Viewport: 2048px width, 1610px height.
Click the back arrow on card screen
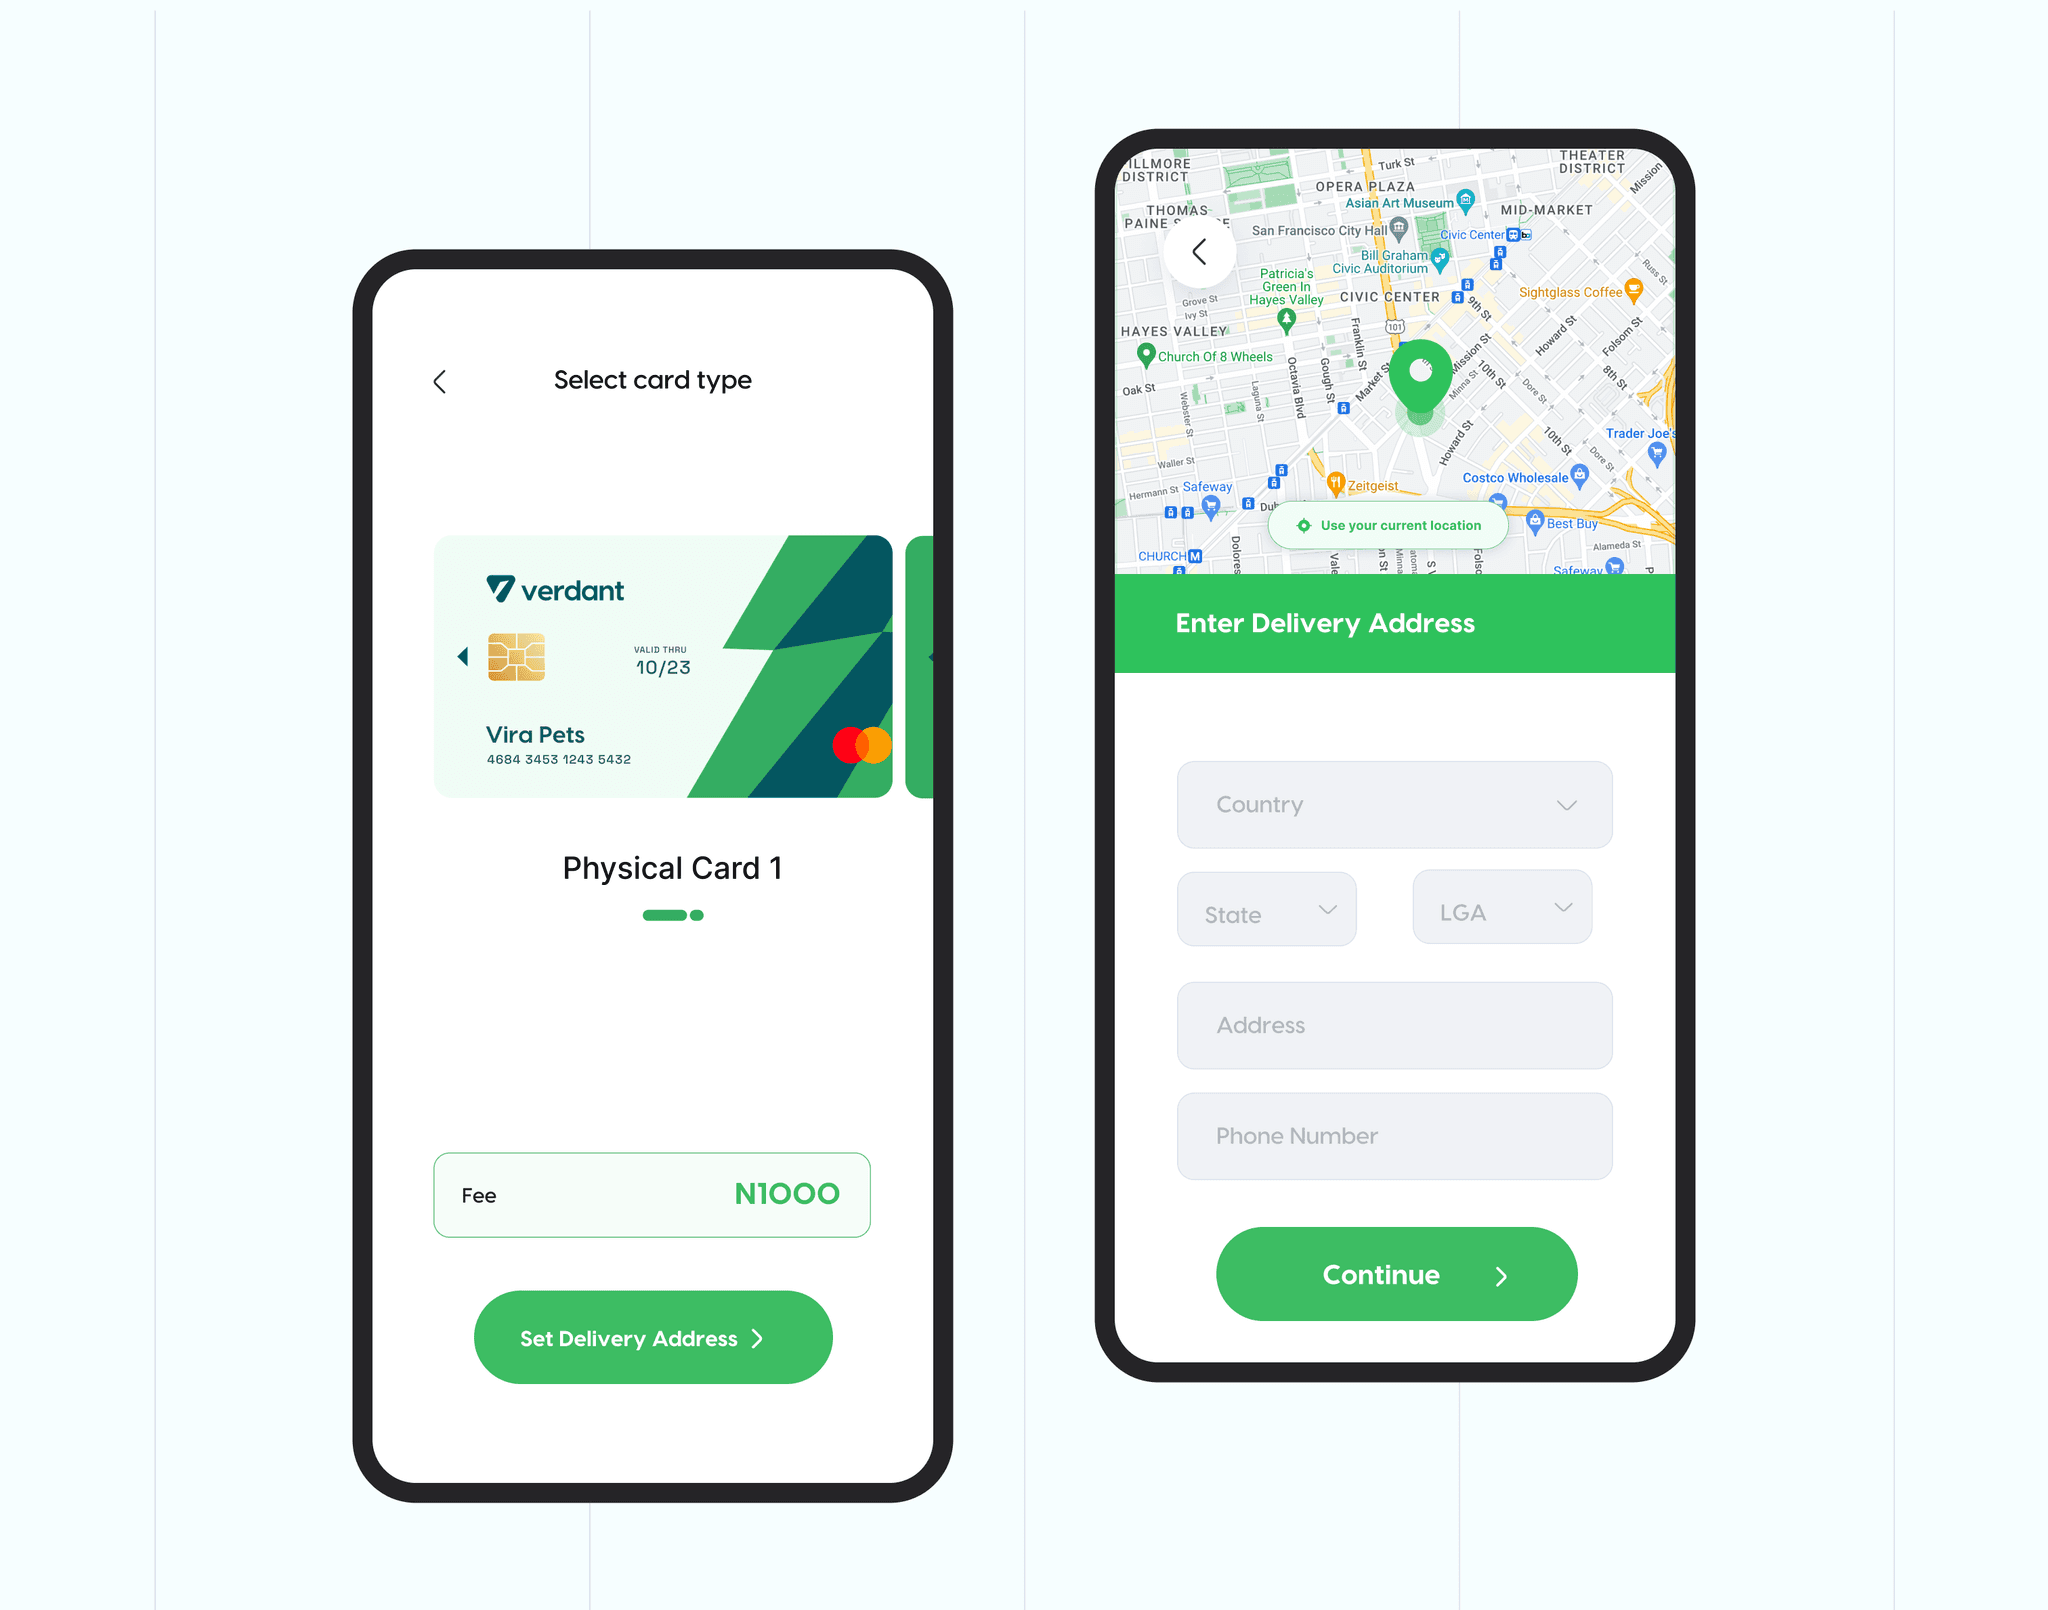[441, 380]
